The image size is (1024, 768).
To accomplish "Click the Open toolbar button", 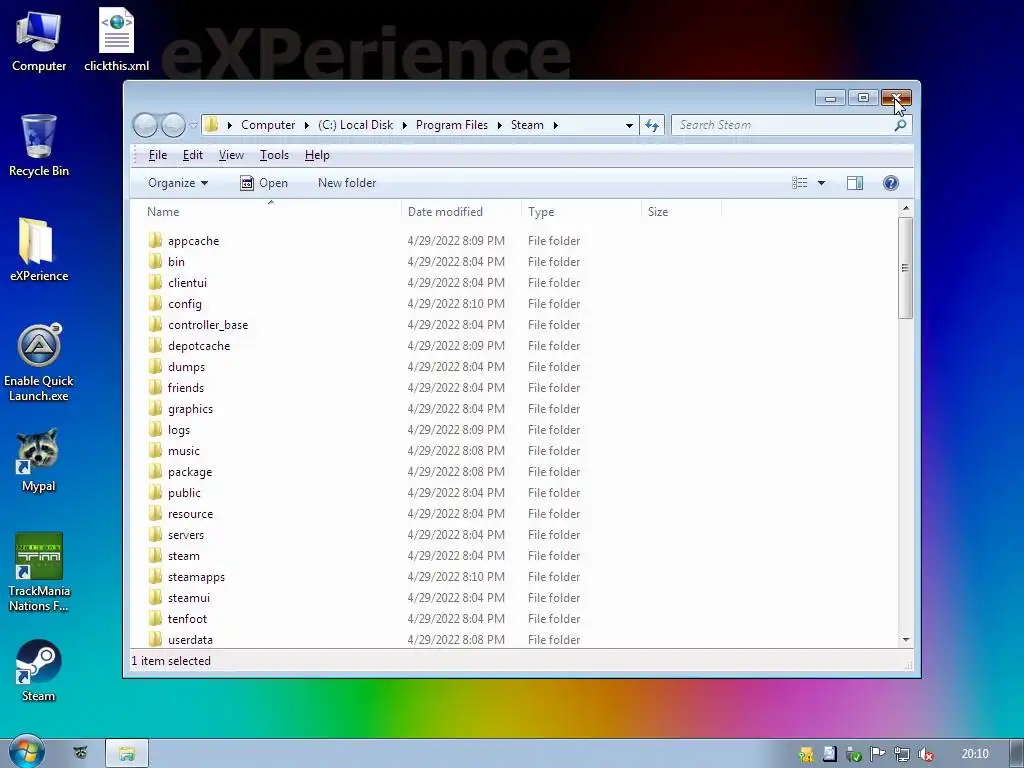I will pos(264,183).
